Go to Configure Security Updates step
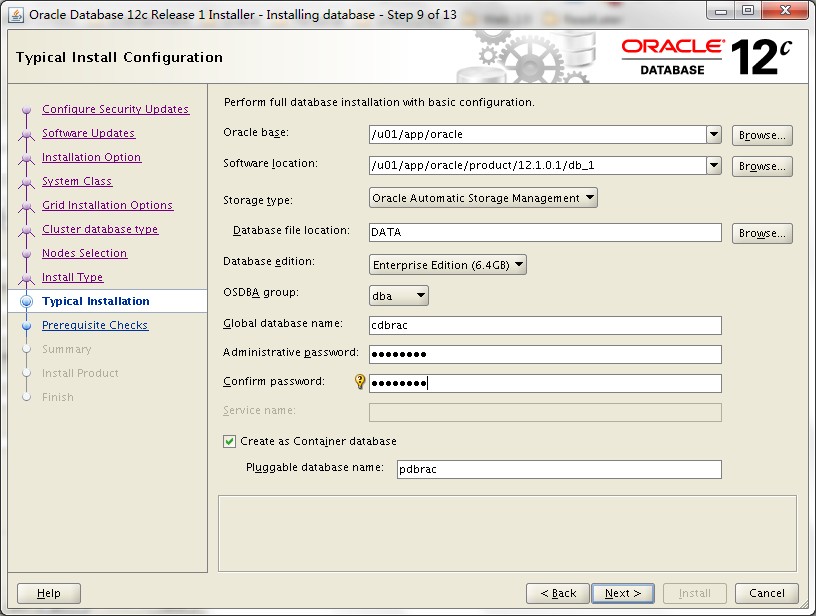 [x=116, y=109]
